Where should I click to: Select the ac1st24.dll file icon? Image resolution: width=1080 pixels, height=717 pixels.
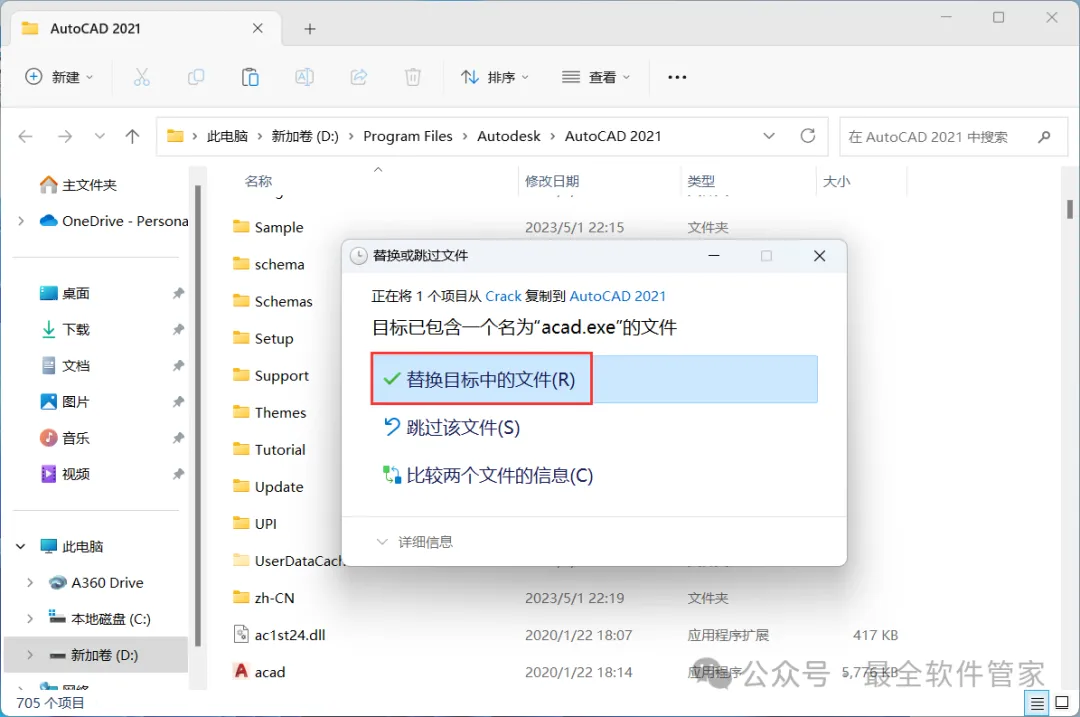(241, 634)
